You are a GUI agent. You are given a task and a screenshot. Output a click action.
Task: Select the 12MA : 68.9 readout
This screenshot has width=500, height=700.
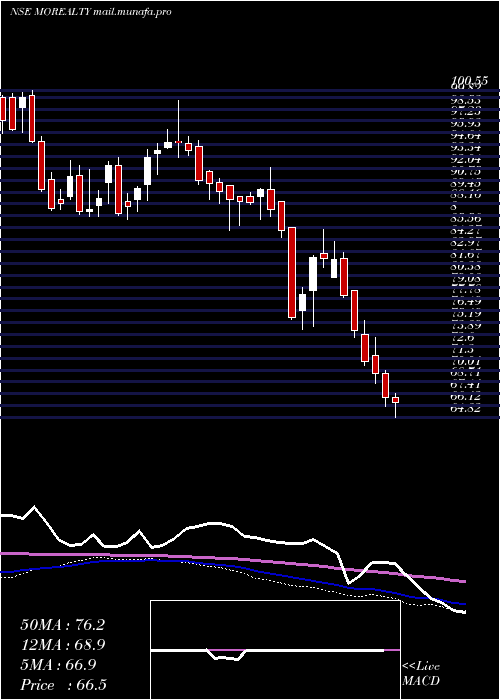62,645
